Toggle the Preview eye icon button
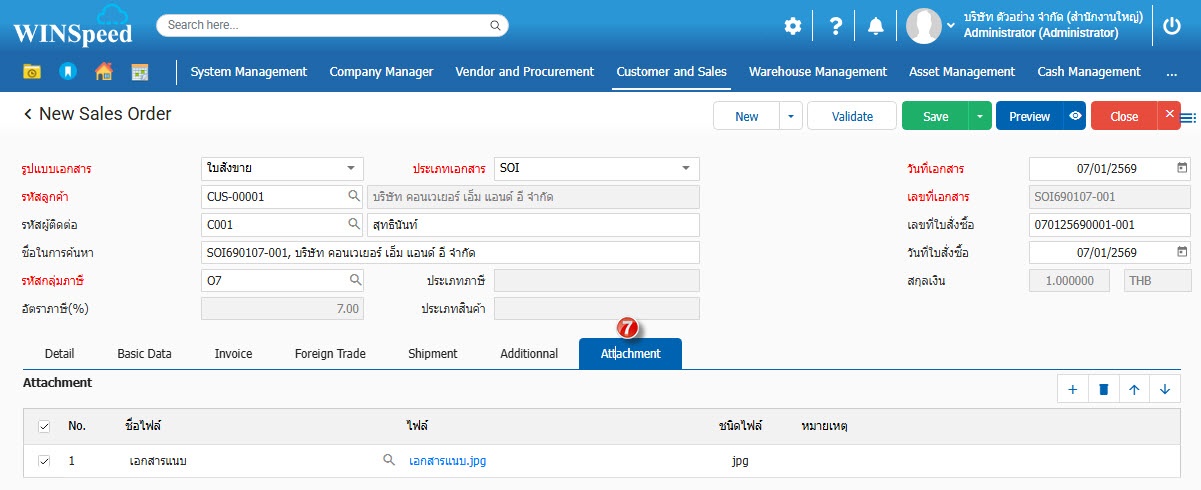 click(x=1075, y=116)
